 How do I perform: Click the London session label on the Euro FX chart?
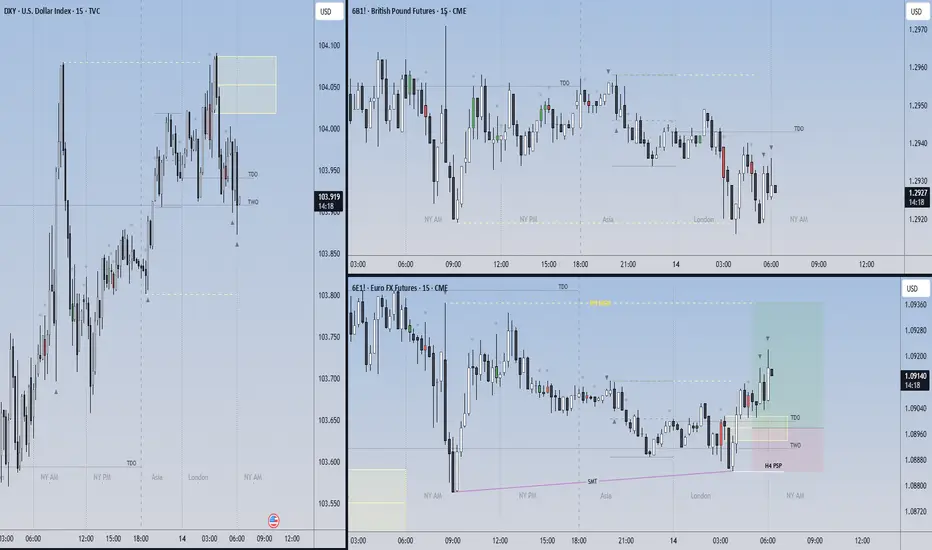(701, 495)
